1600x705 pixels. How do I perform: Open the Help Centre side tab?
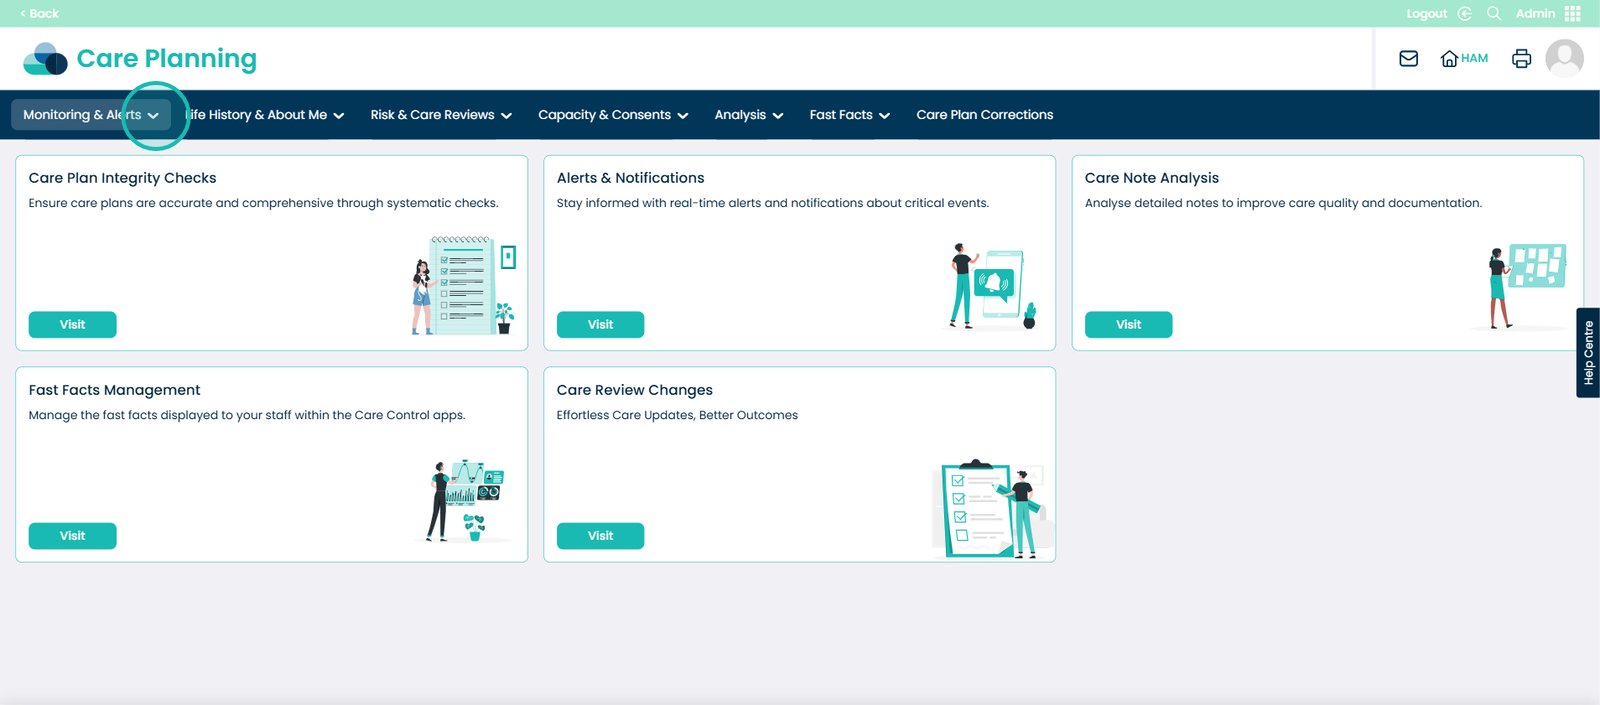(x=1588, y=353)
